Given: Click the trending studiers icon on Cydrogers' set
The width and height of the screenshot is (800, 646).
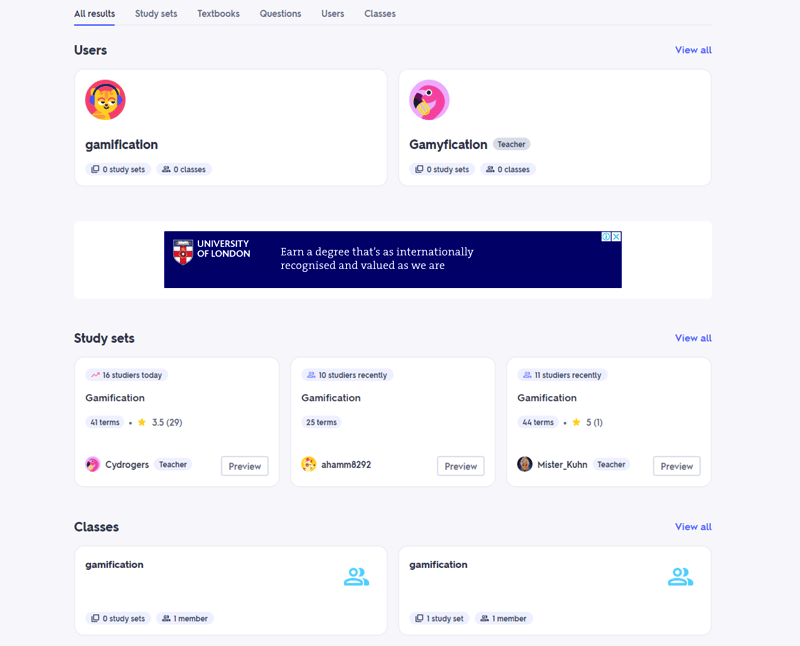Looking at the screenshot, I should [98, 374].
